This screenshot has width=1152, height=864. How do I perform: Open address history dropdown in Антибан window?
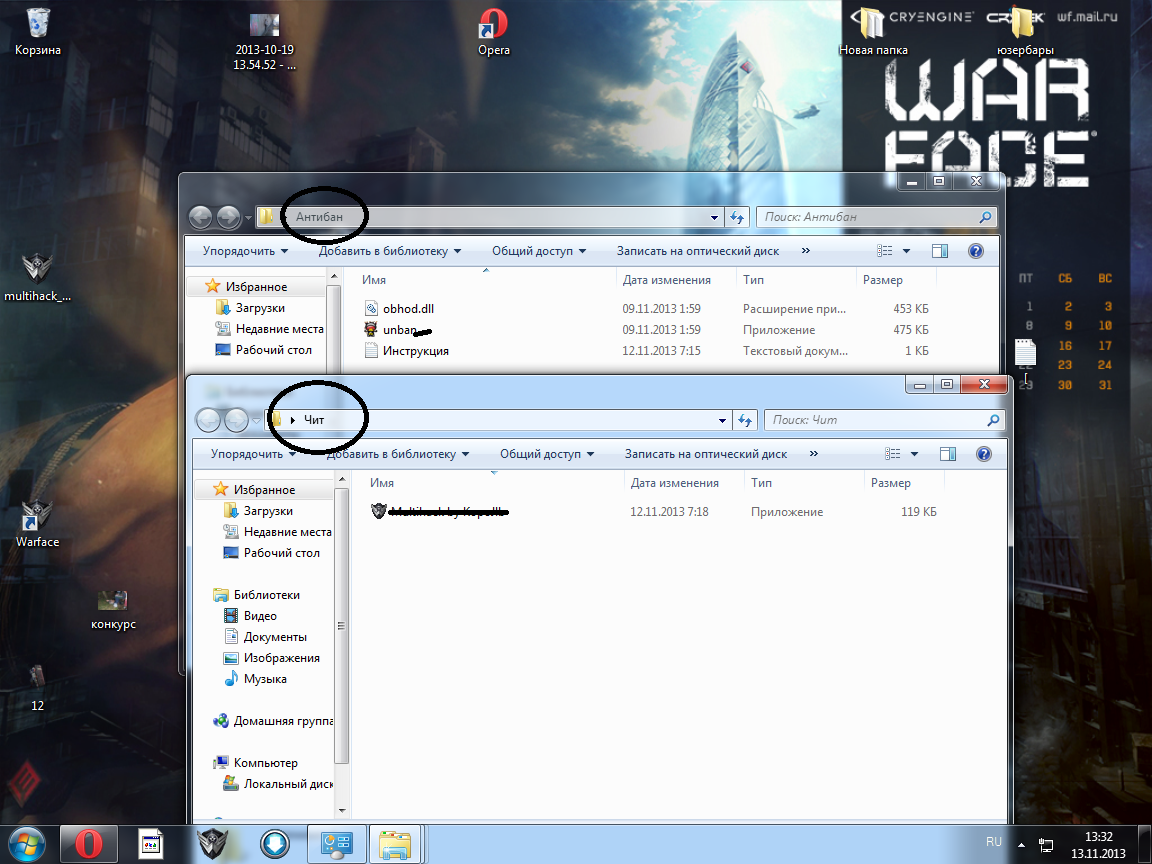click(714, 217)
